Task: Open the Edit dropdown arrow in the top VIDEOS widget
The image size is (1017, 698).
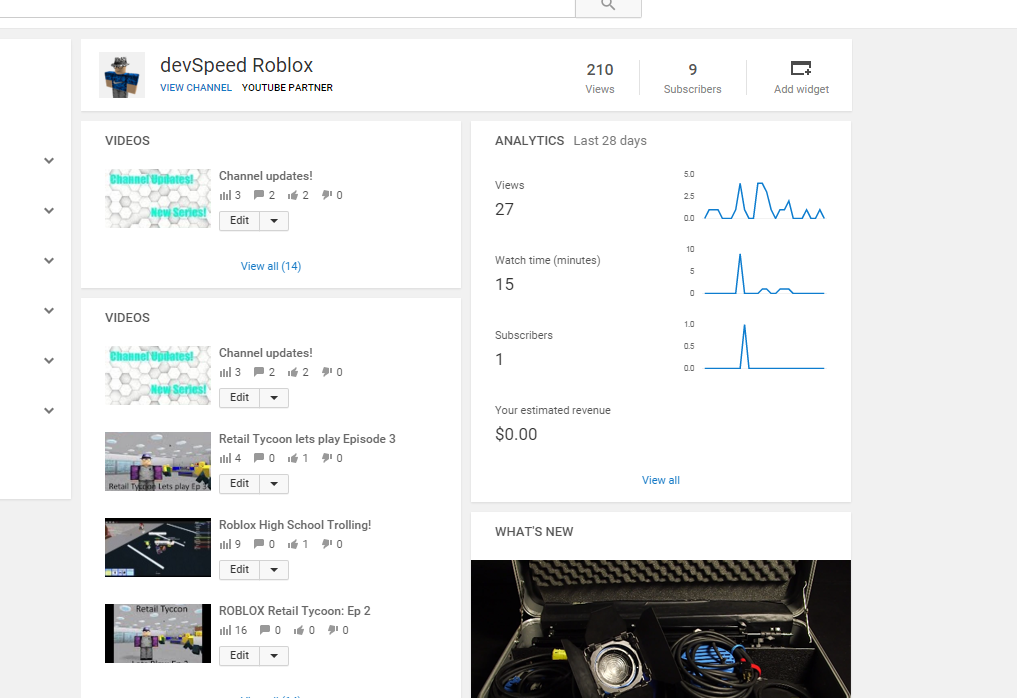Action: (274, 221)
